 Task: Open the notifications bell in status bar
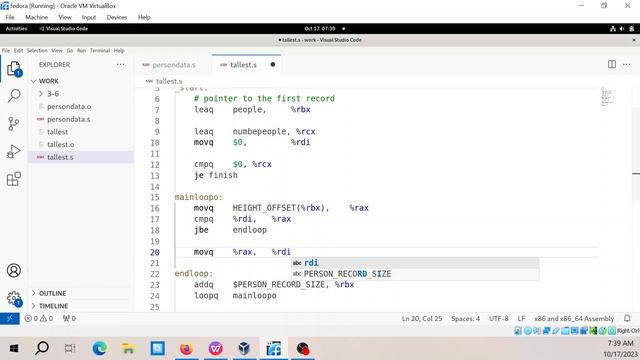pos(627,318)
